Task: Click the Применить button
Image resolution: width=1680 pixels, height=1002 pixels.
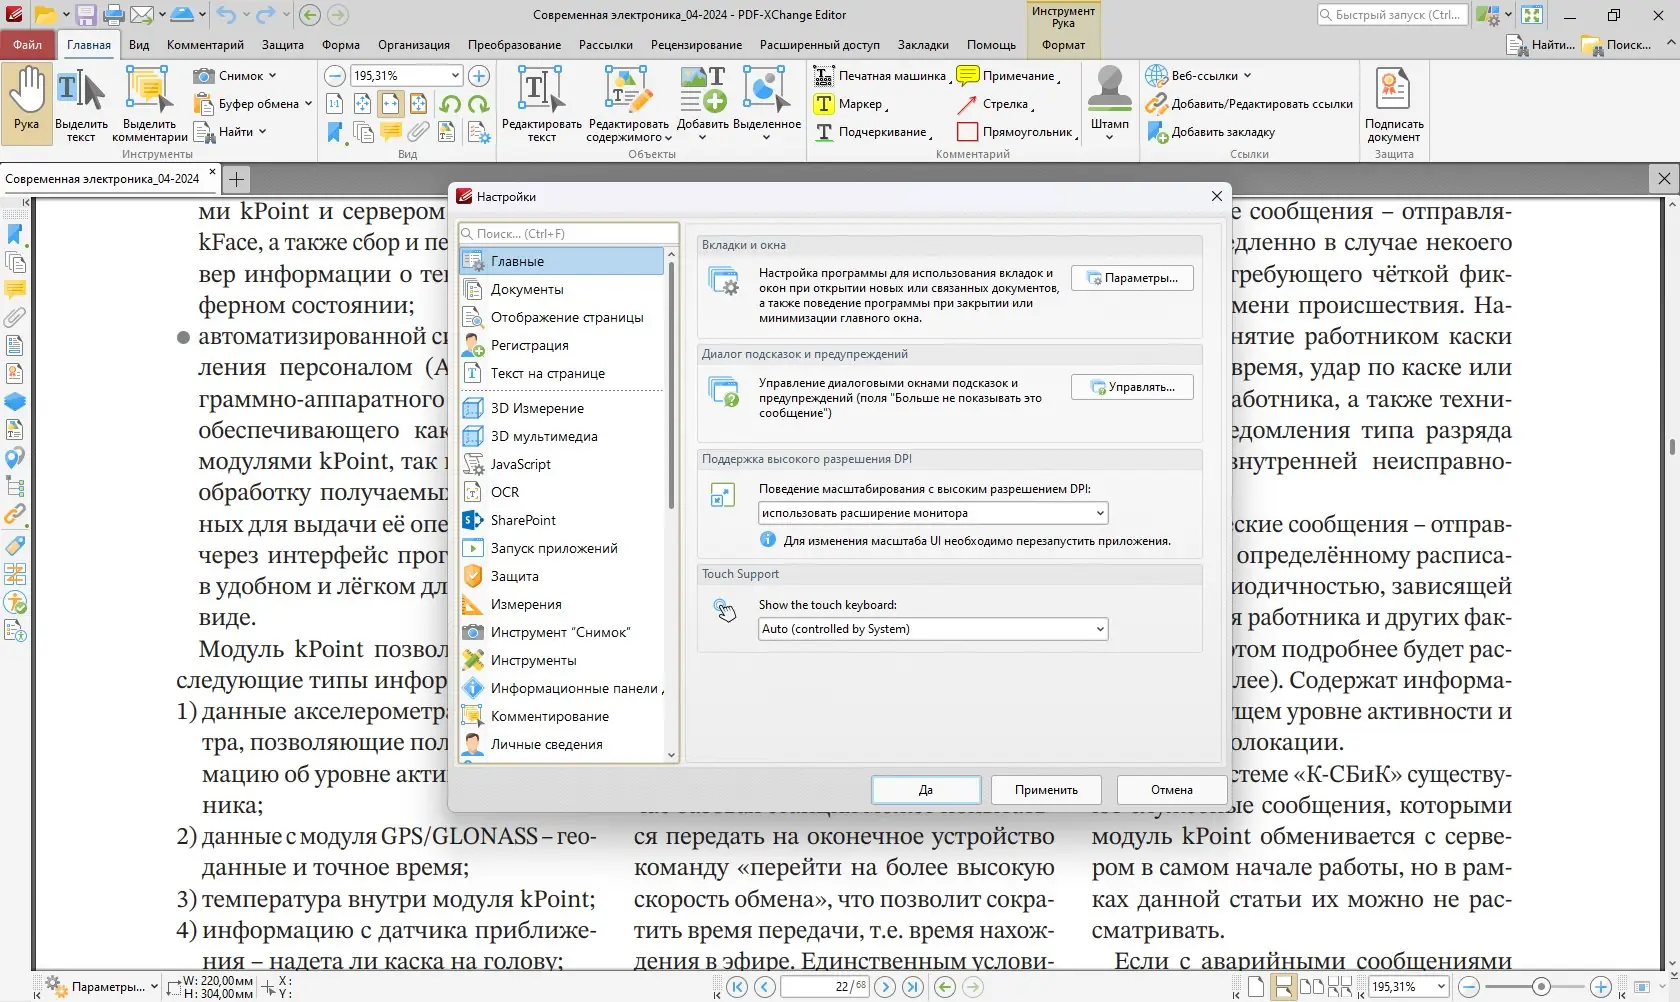Action: tap(1046, 790)
